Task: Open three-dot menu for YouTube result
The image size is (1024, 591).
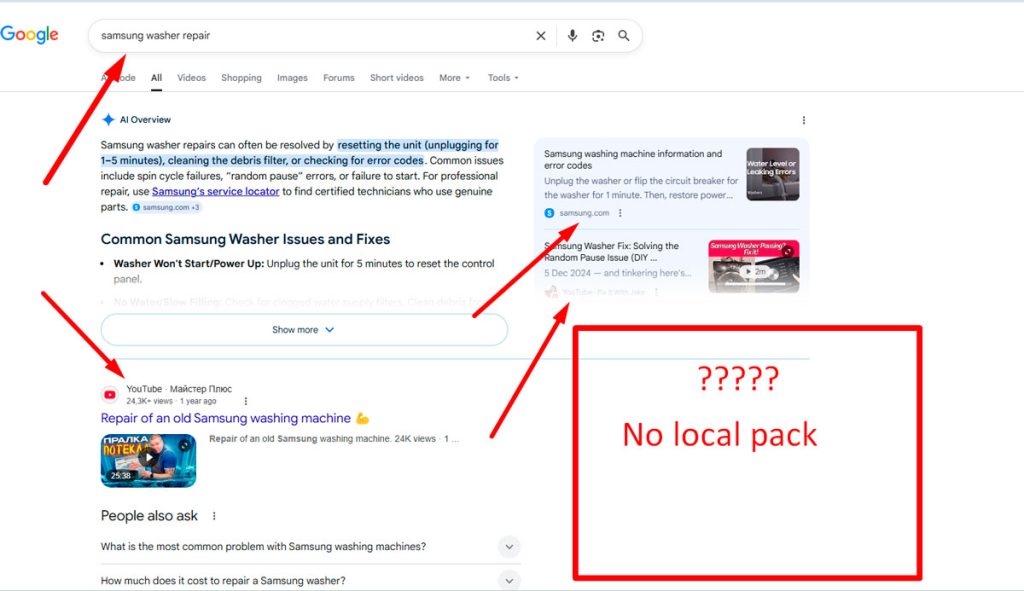Action: [x=245, y=401]
